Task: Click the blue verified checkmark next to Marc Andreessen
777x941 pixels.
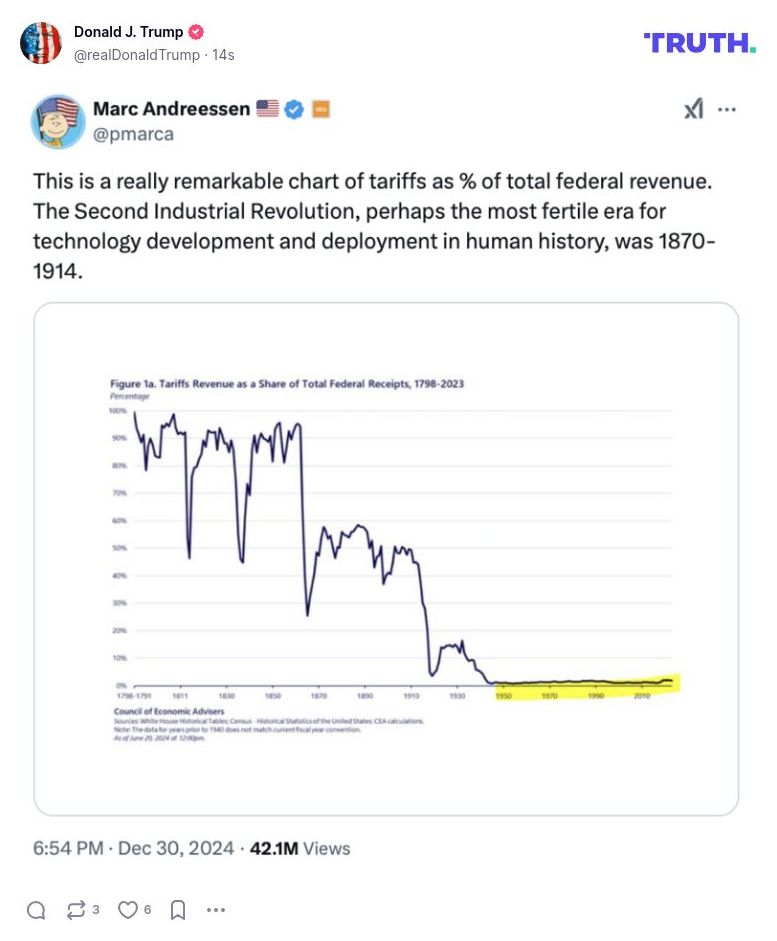Action: point(294,109)
